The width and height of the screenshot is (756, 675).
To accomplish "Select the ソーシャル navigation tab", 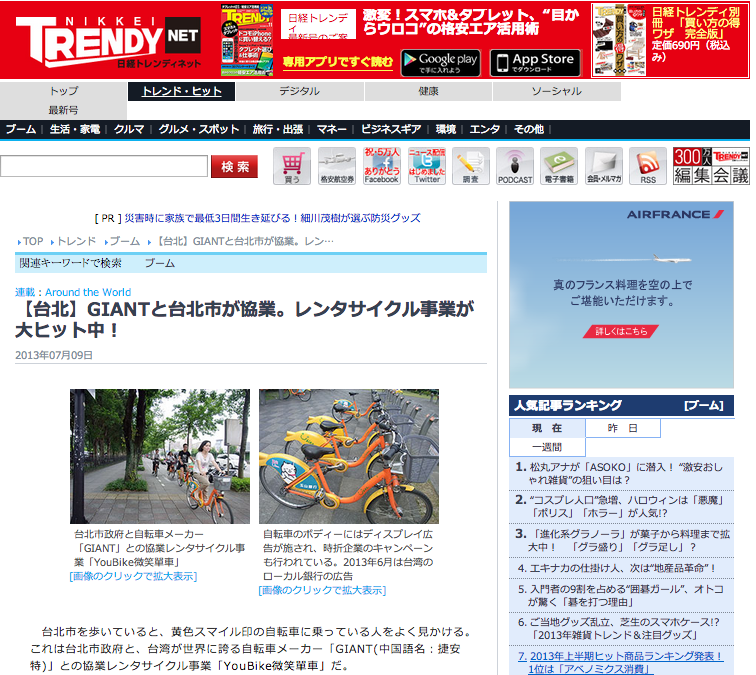I will pyautogui.click(x=556, y=91).
